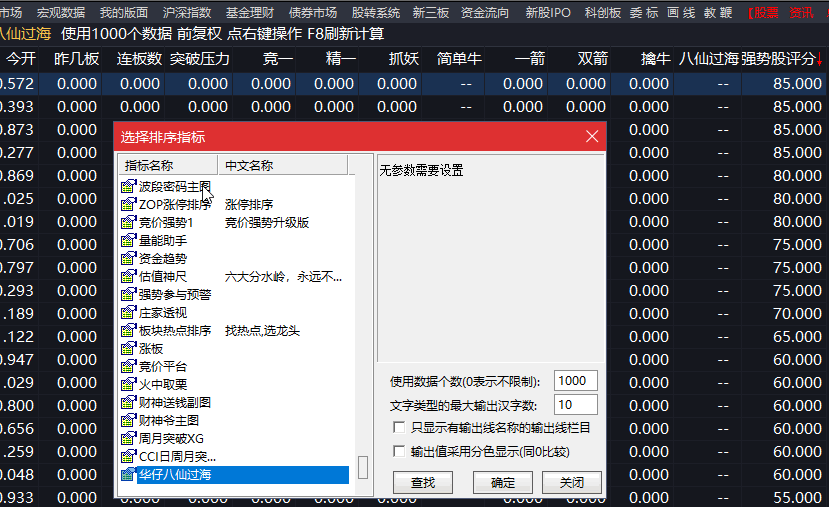Click the indicator list scrollbar thumb
The height and width of the screenshot is (507, 829).
pos(363,467)
